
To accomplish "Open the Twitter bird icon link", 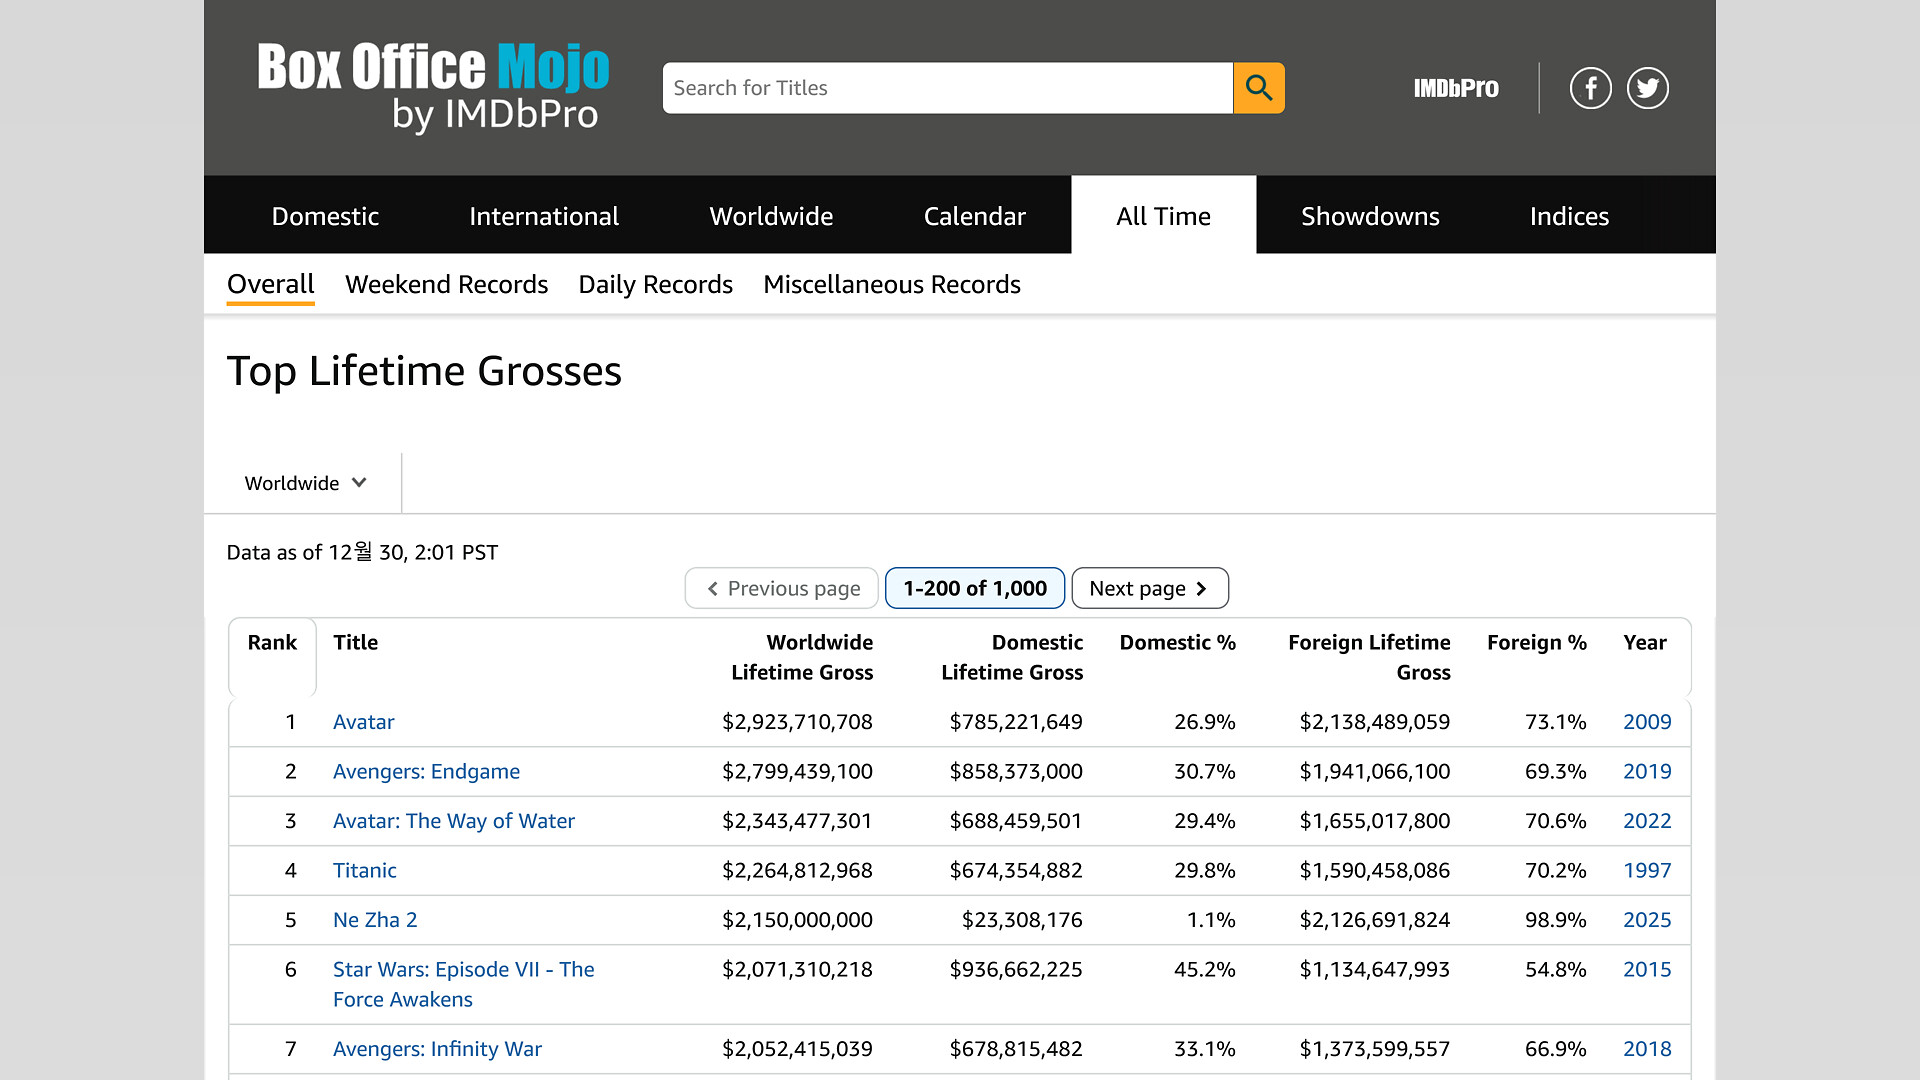I will [1647, 88].
